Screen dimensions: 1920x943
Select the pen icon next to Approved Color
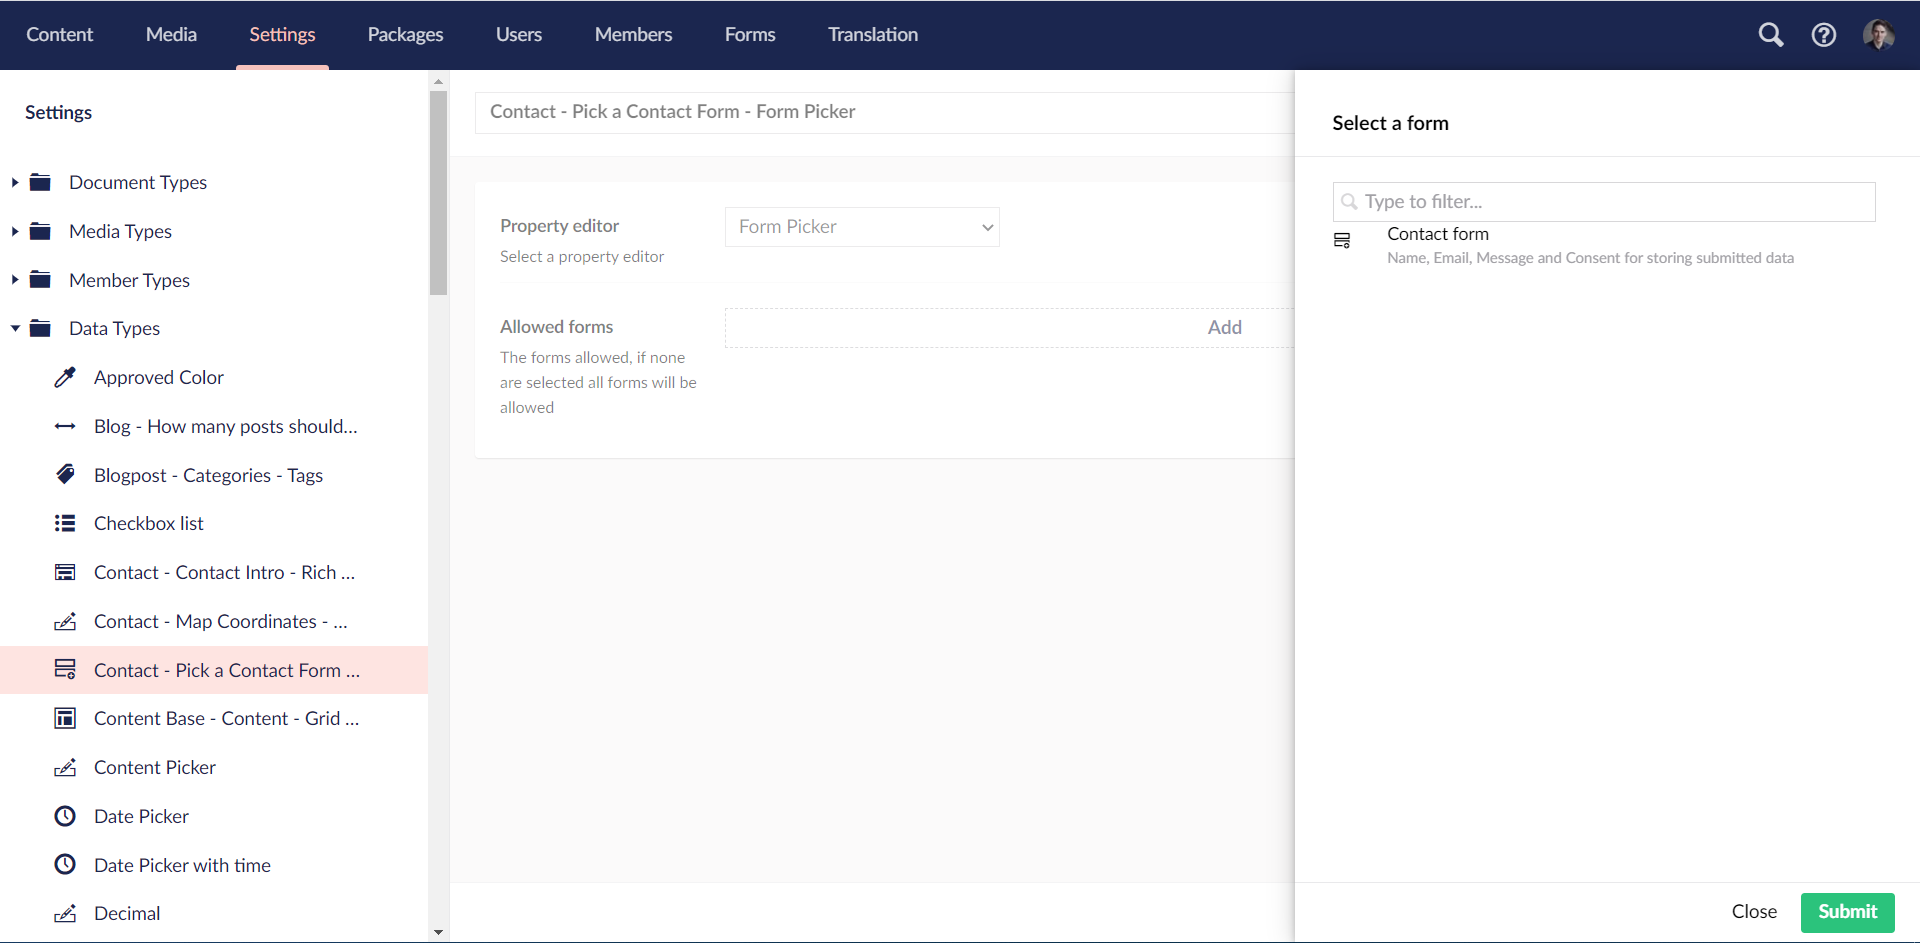point(65,377)
